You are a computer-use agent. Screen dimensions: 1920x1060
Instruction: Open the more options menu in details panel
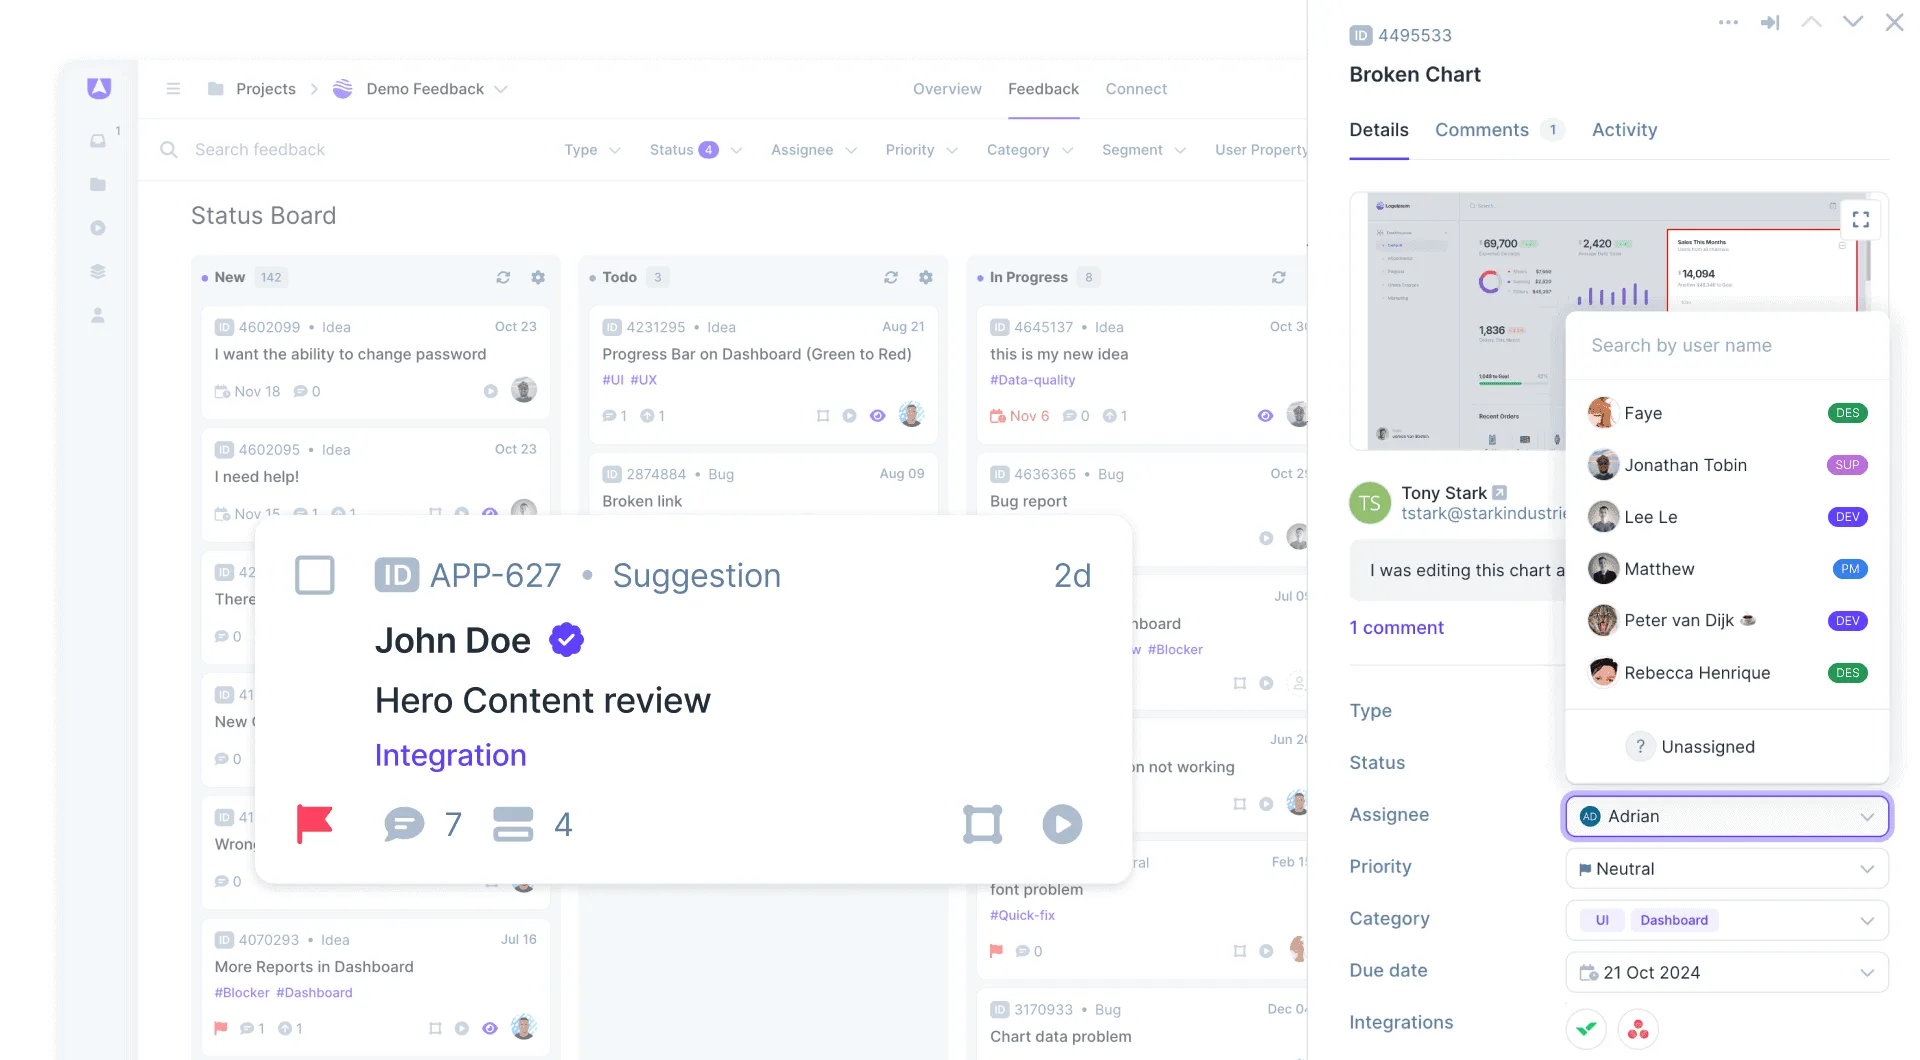click(x=1728, y=21)
